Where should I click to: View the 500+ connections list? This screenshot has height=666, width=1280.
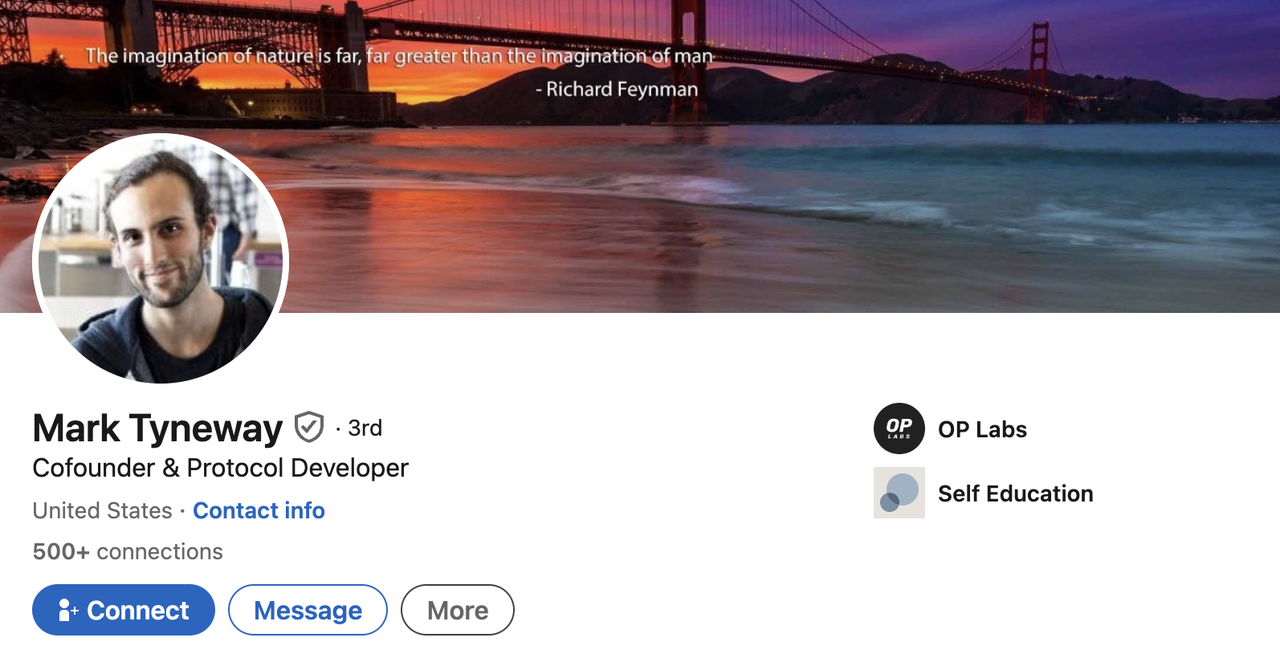click(127, 551)
